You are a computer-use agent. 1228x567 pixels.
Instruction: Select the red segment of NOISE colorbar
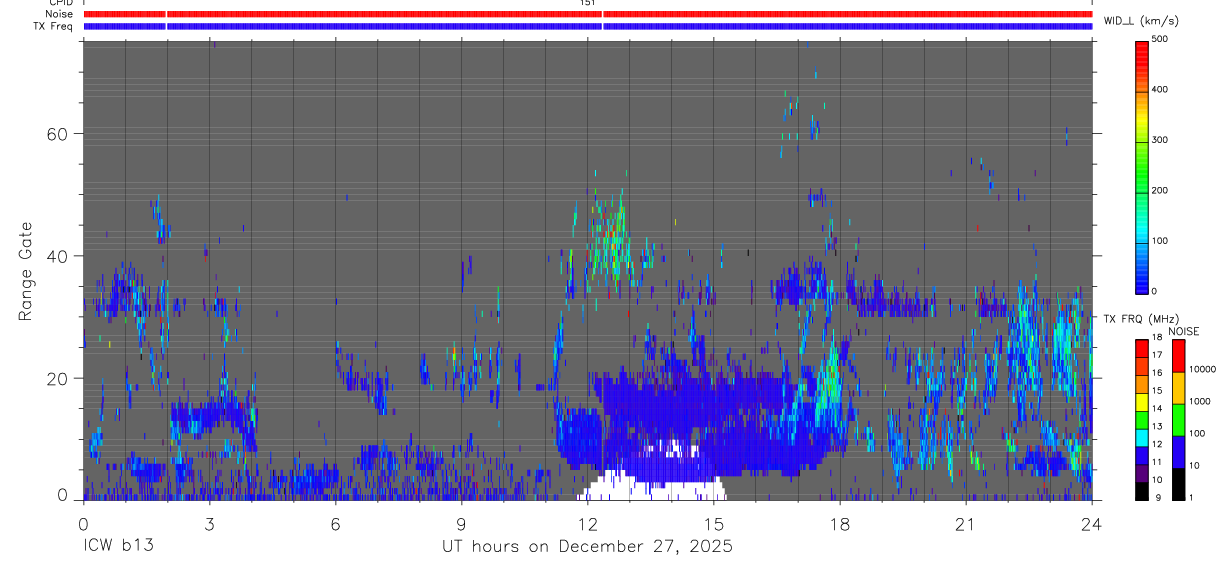tap(1178, 355)
